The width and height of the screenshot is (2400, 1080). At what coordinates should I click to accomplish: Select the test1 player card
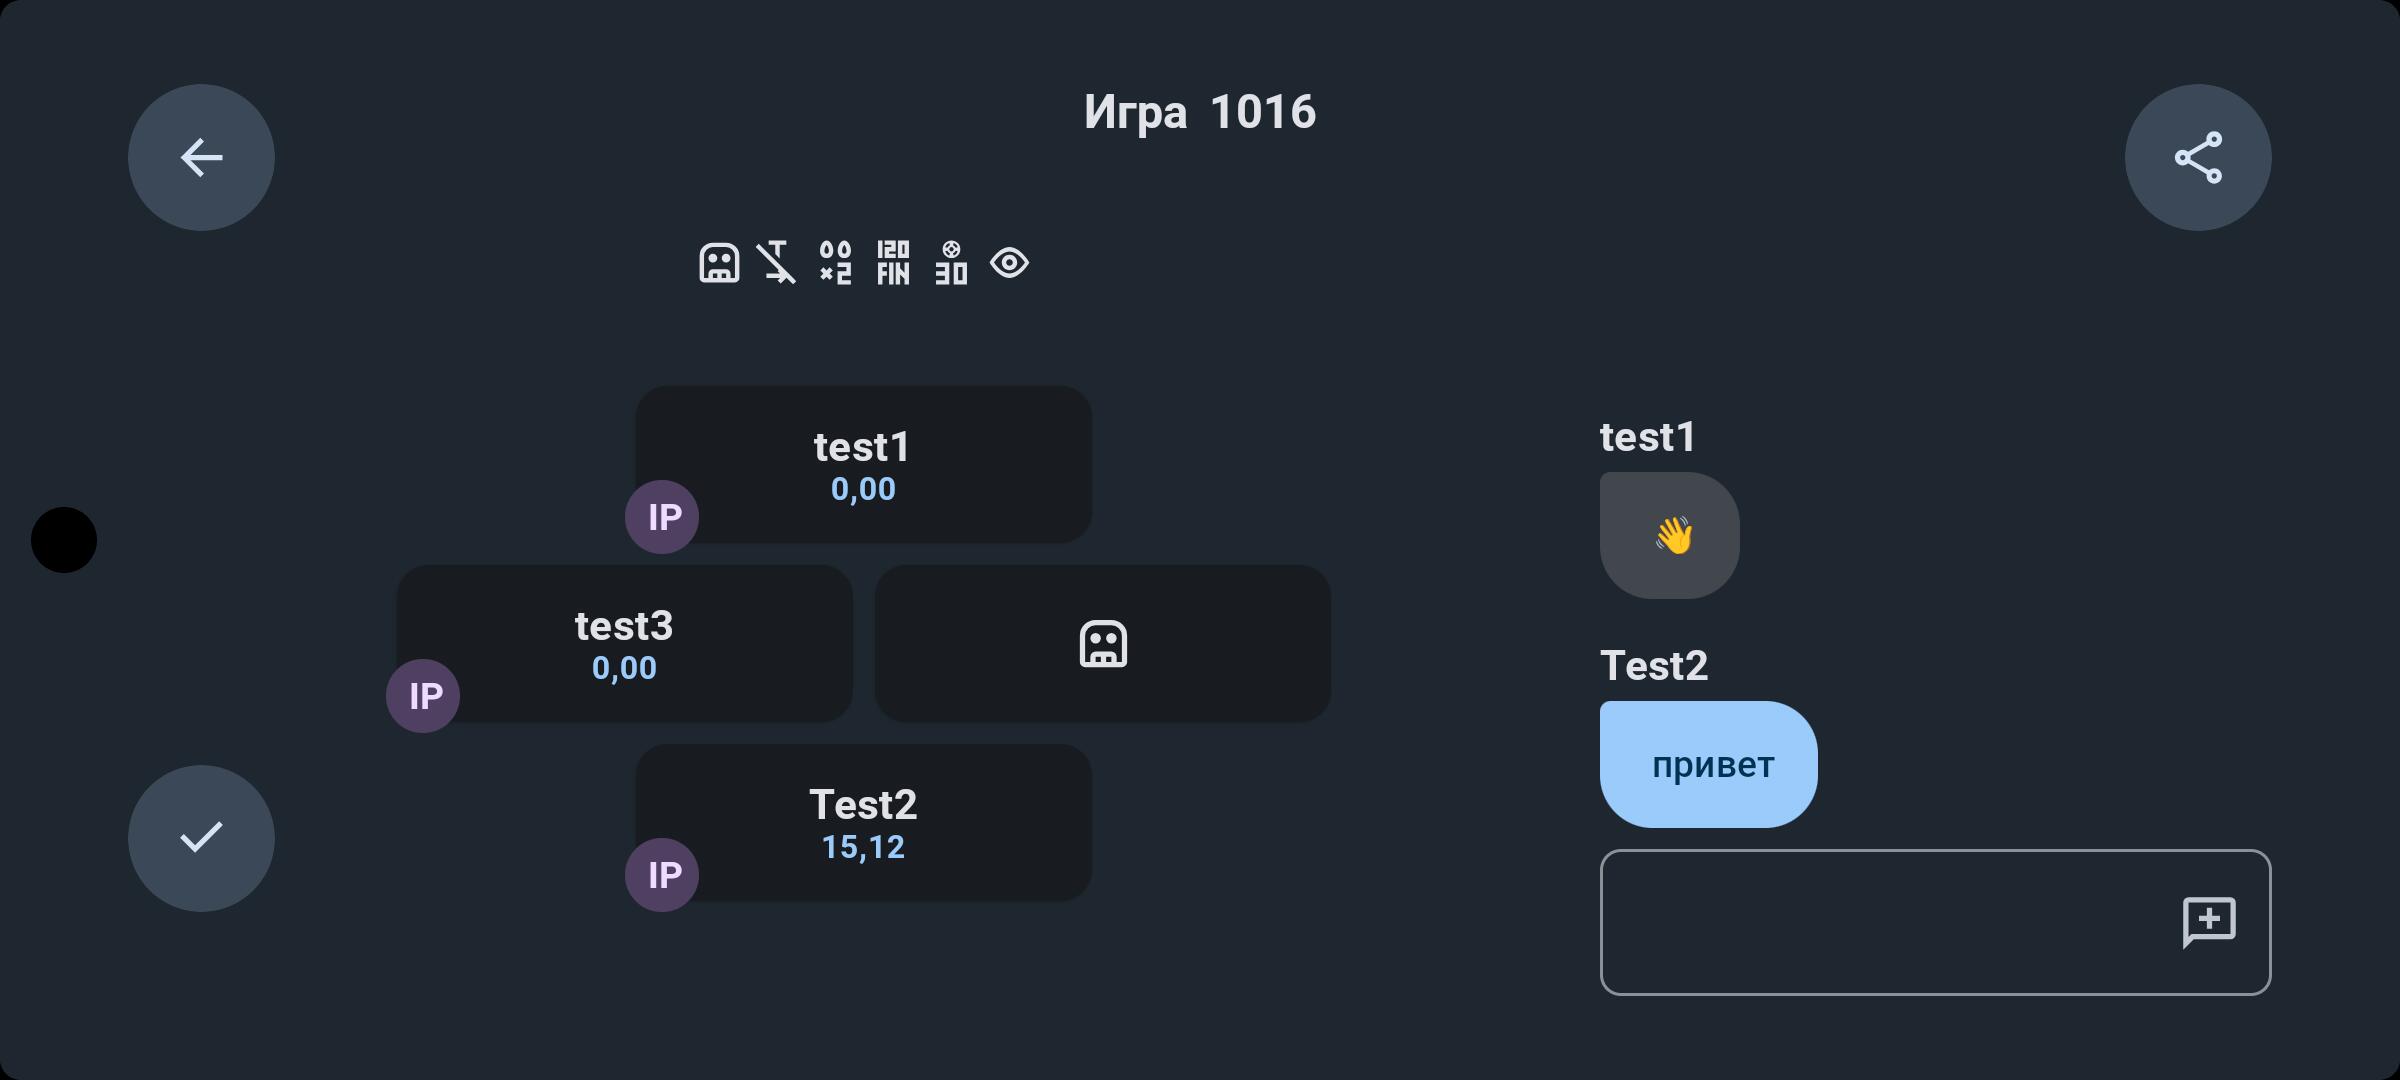coord(864,464)
